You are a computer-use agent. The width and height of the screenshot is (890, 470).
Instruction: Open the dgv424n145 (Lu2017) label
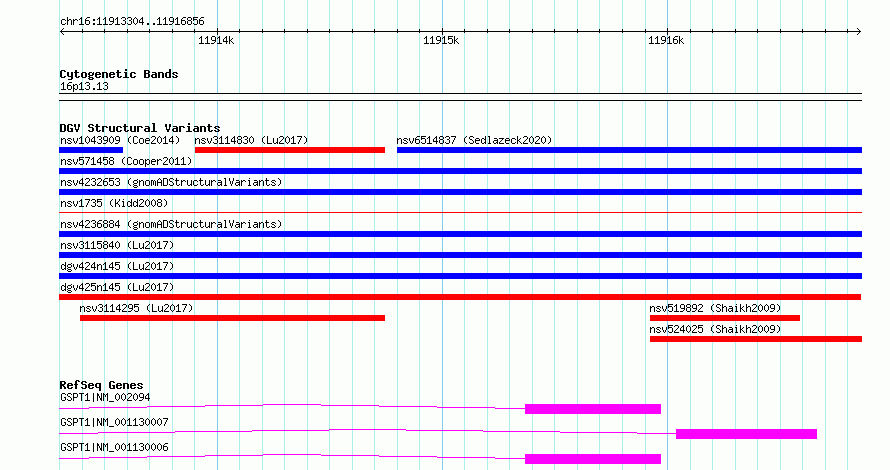pyautogui.click(x=117, y=266)
